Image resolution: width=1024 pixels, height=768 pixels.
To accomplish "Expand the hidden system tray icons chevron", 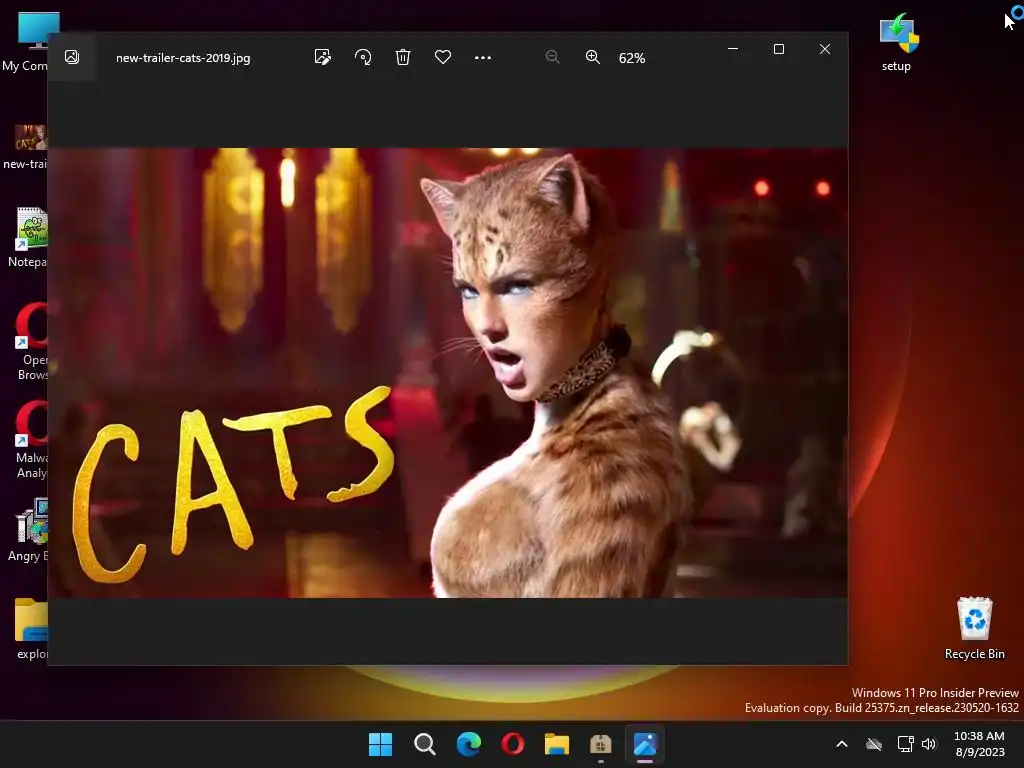I will point(842,744).
